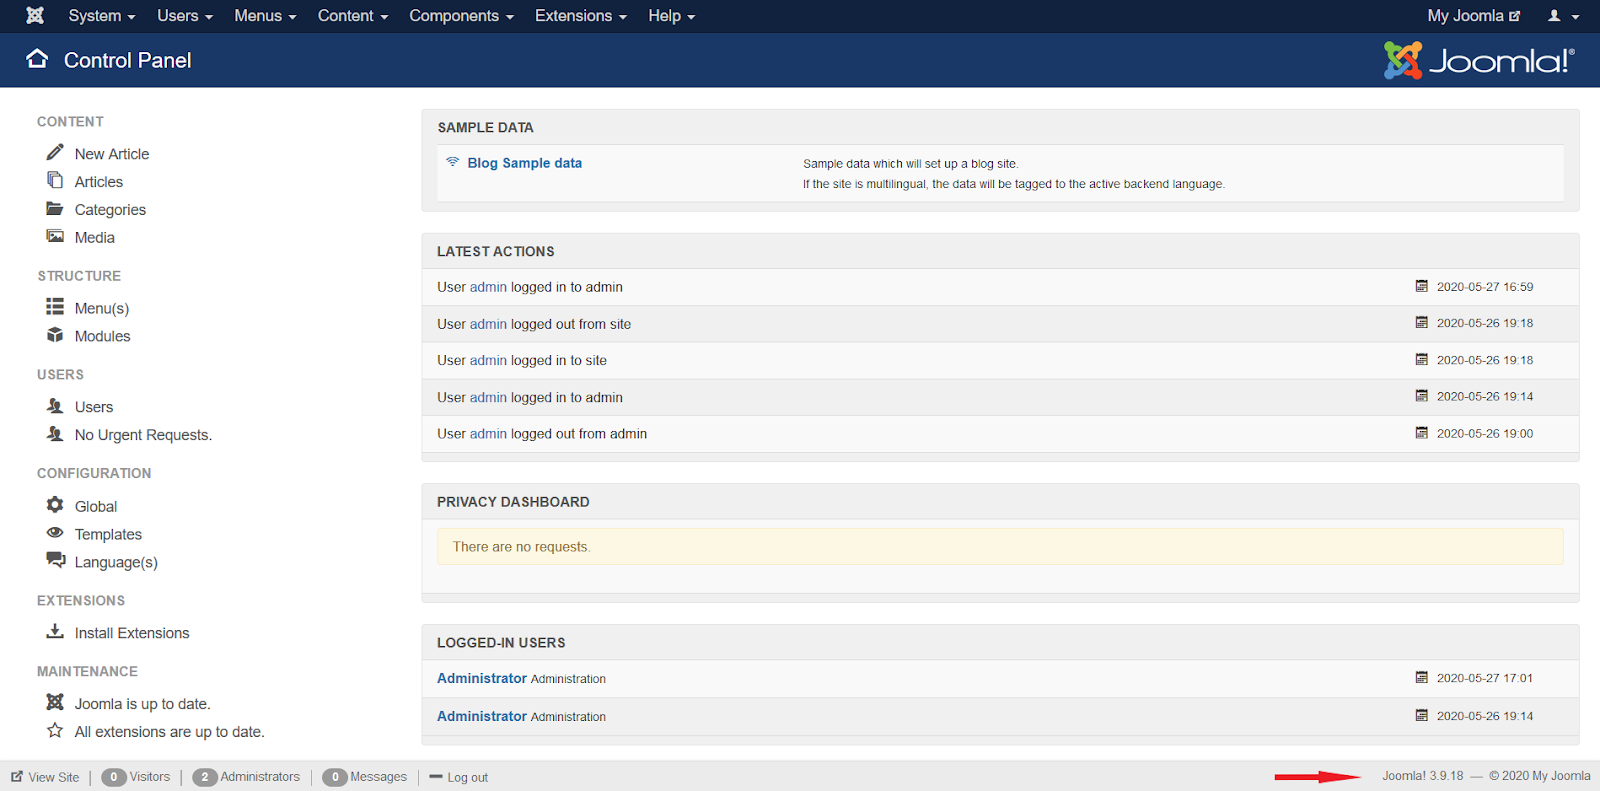
Task: Click the Language(s) sidebar link
Action: (x=116, y=562)
